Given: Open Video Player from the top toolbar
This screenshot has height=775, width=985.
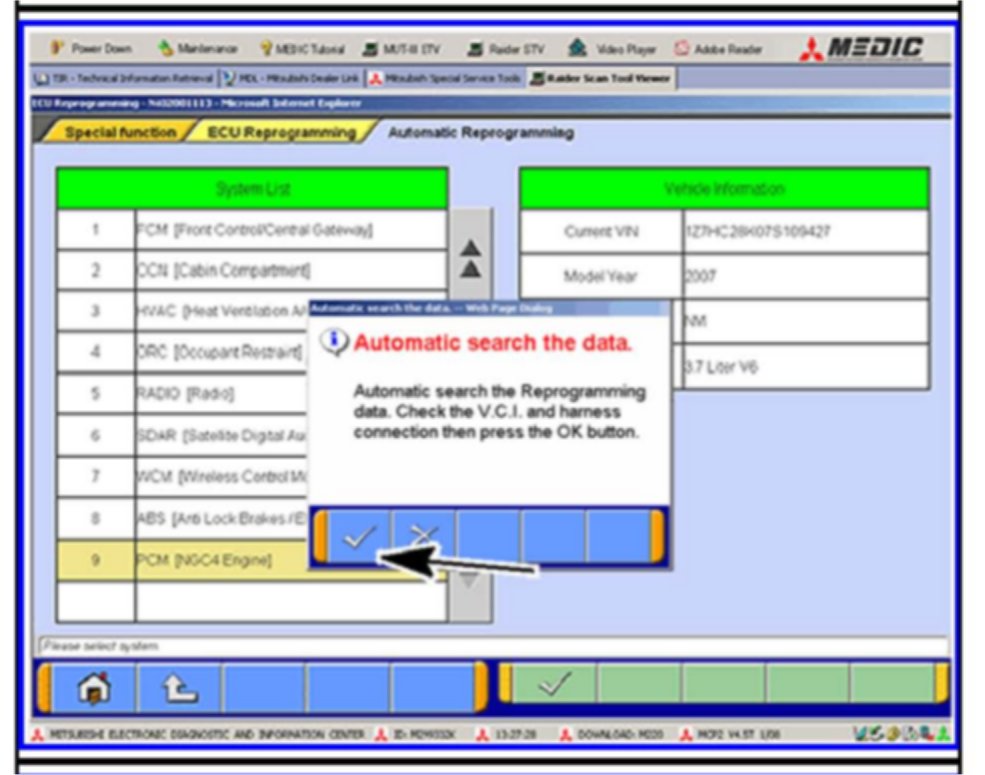Looking at the screenshot, I should [621, 49].
